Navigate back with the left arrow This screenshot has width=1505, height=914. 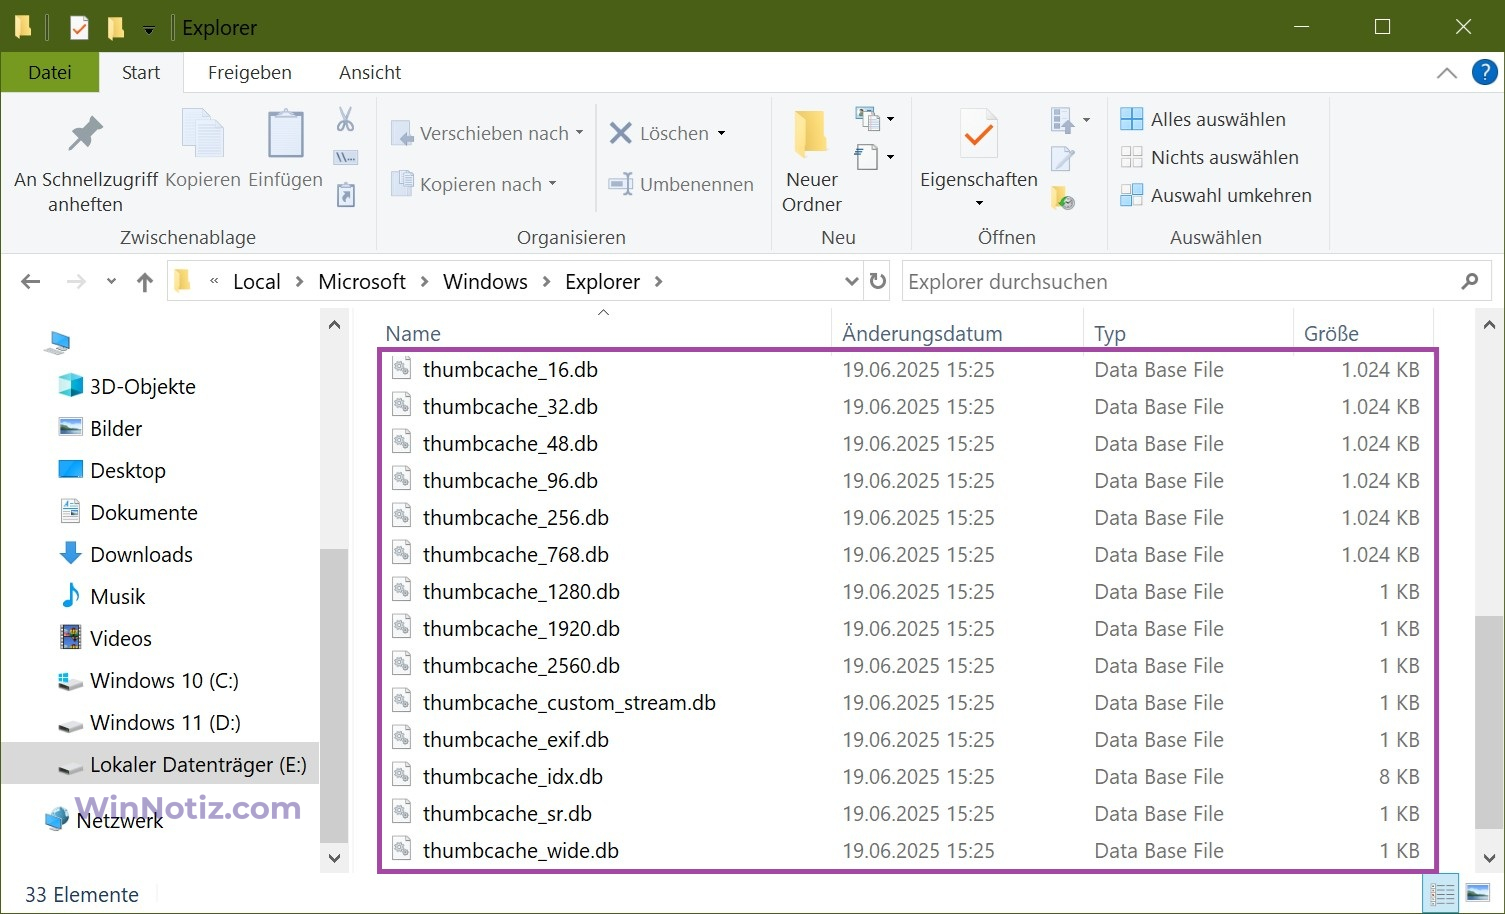(x=31, y=282)
